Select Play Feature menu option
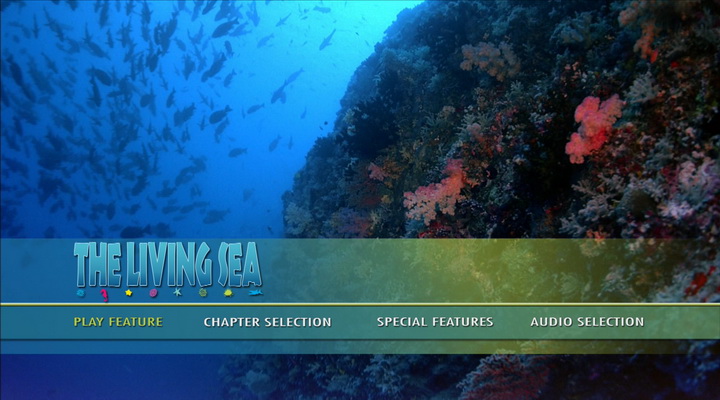Image resolution: width=720 pixels, height=400 pixels. click(118, 322)
